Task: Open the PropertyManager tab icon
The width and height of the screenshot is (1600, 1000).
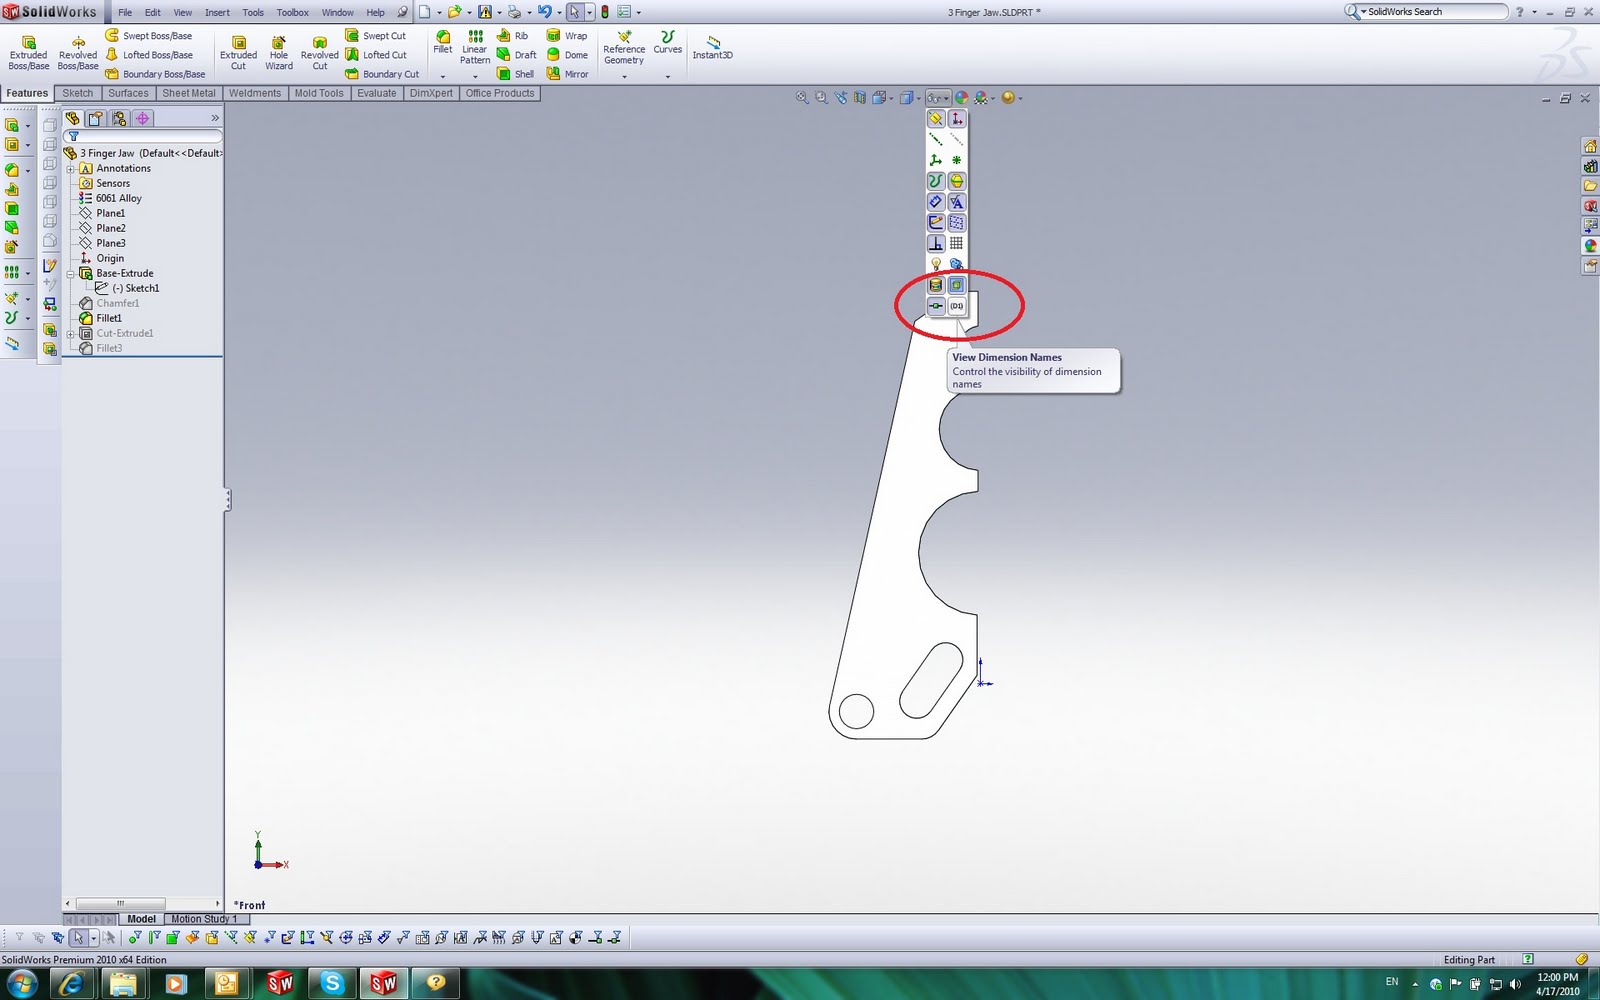Action: [x=95, y=118]
